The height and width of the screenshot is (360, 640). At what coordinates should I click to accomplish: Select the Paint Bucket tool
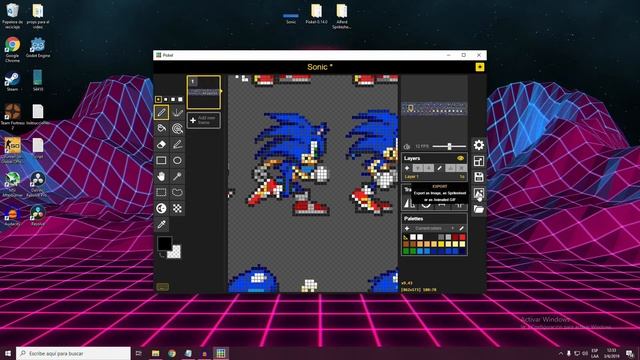point(161,128)
